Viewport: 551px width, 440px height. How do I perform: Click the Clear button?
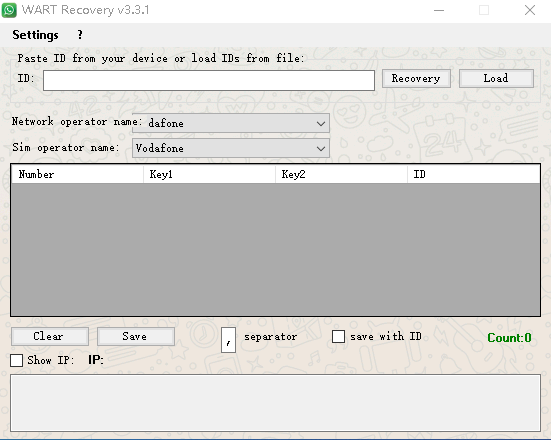point(50,336)
